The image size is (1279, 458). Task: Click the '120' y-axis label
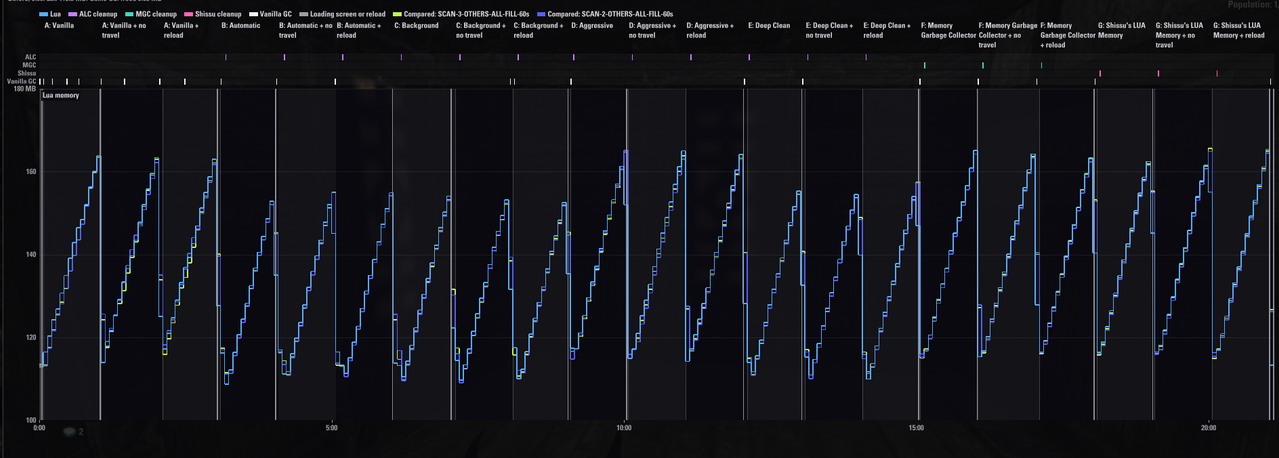(x=31, y=337)
